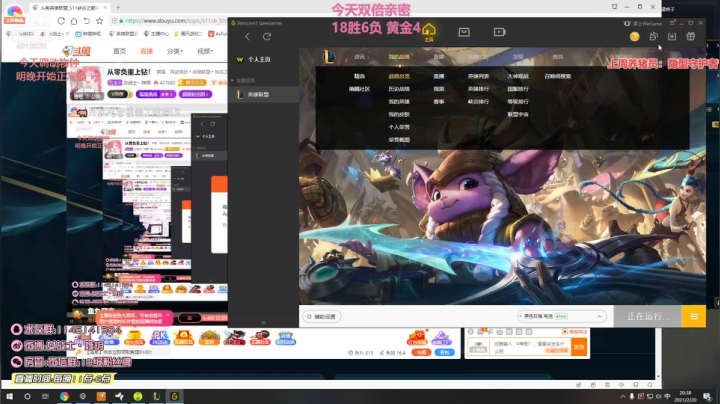Open the WeGame video/live icon
The width and height of the screenshot is (720, 404).
(500, 32)
